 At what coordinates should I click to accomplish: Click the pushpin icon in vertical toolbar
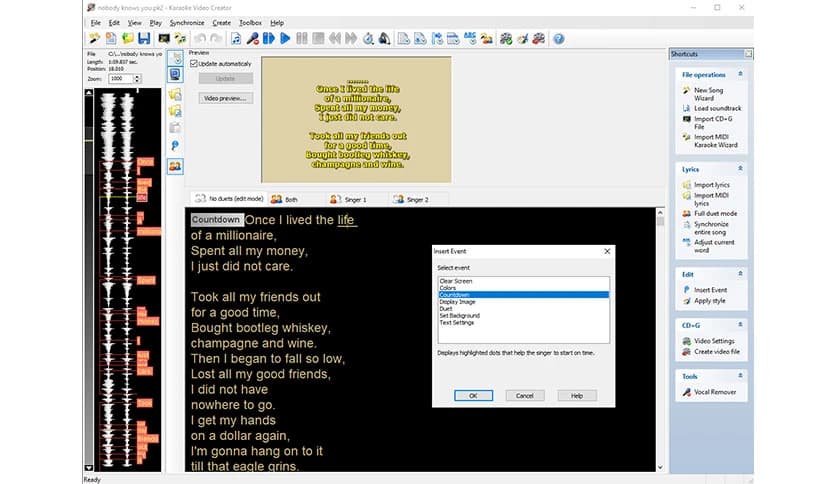[x=175, y=146]
